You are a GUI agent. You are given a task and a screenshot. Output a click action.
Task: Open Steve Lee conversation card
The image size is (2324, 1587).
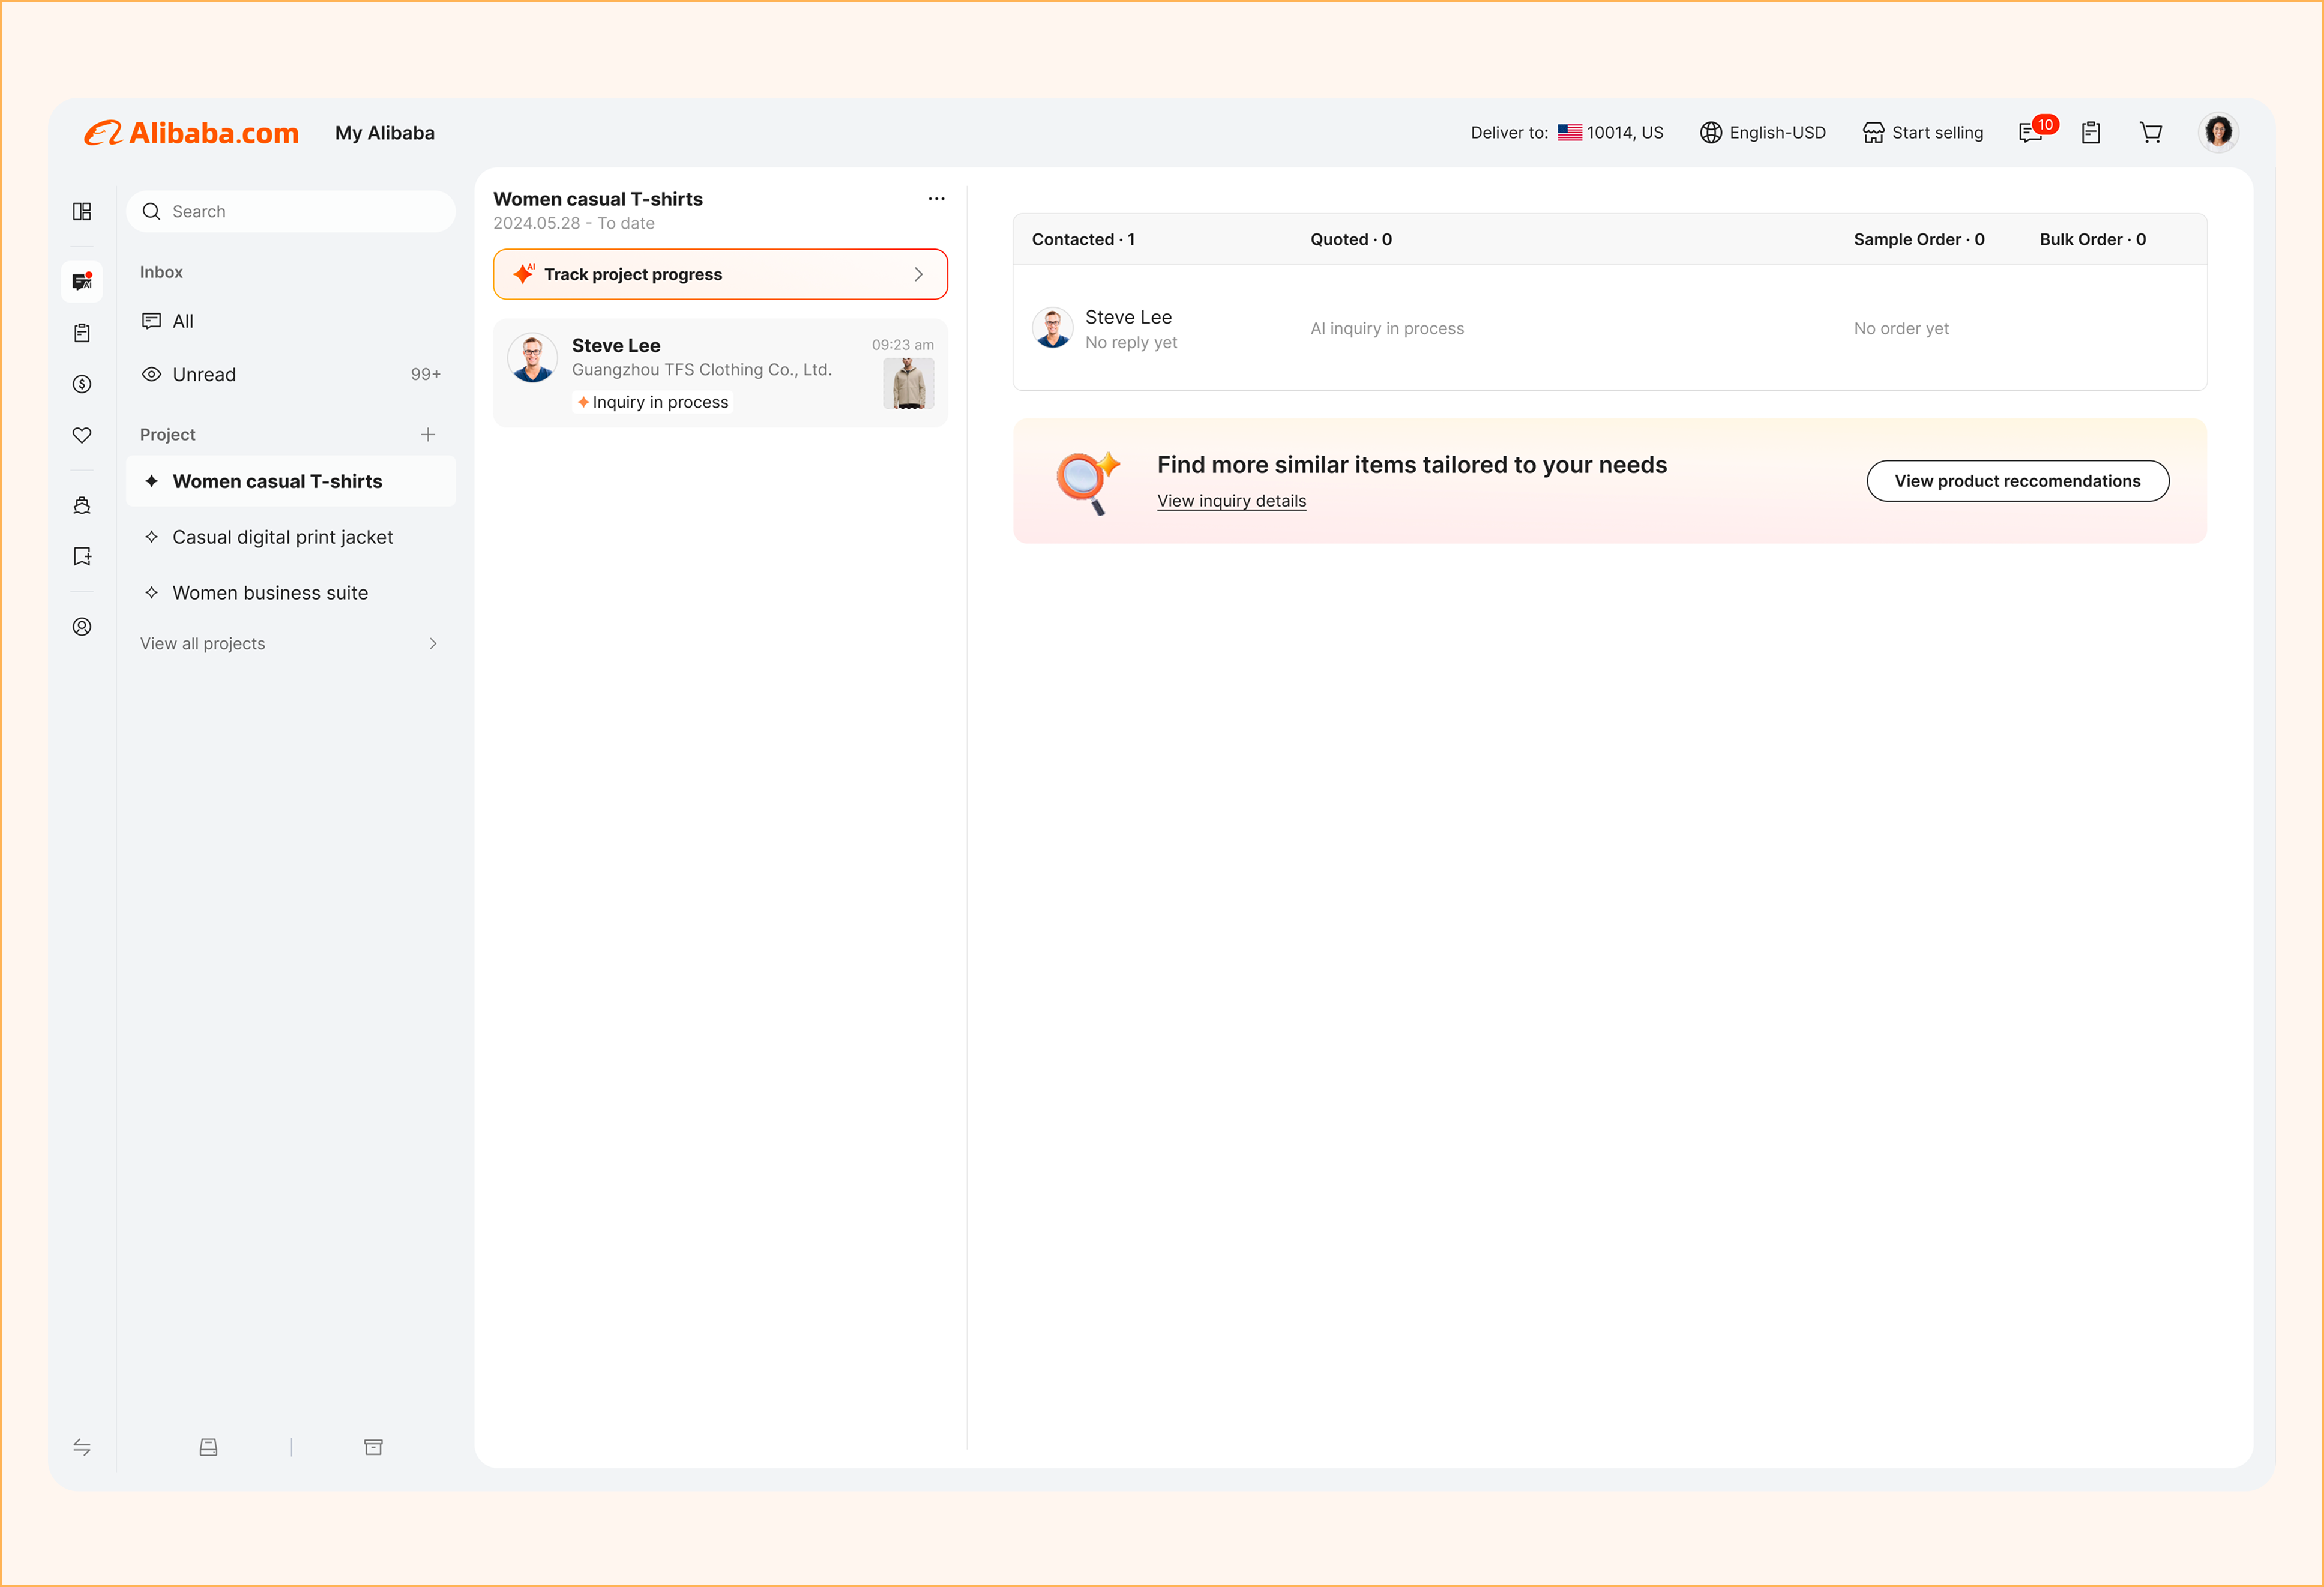coord(720,373)
